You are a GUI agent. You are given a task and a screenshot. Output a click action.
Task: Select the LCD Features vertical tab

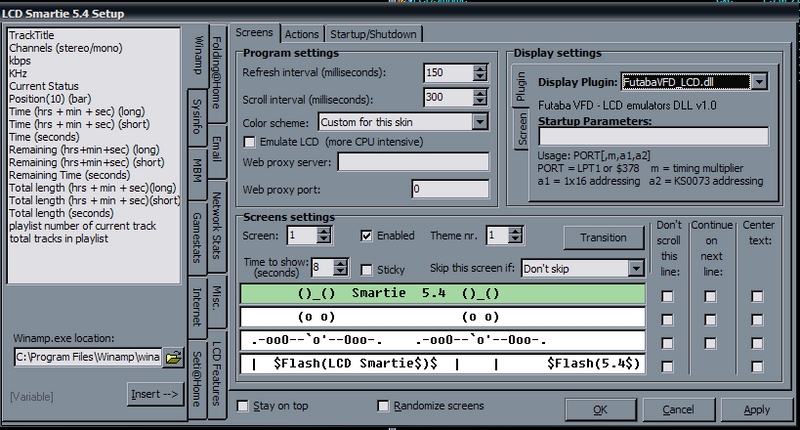pos(217,373)
